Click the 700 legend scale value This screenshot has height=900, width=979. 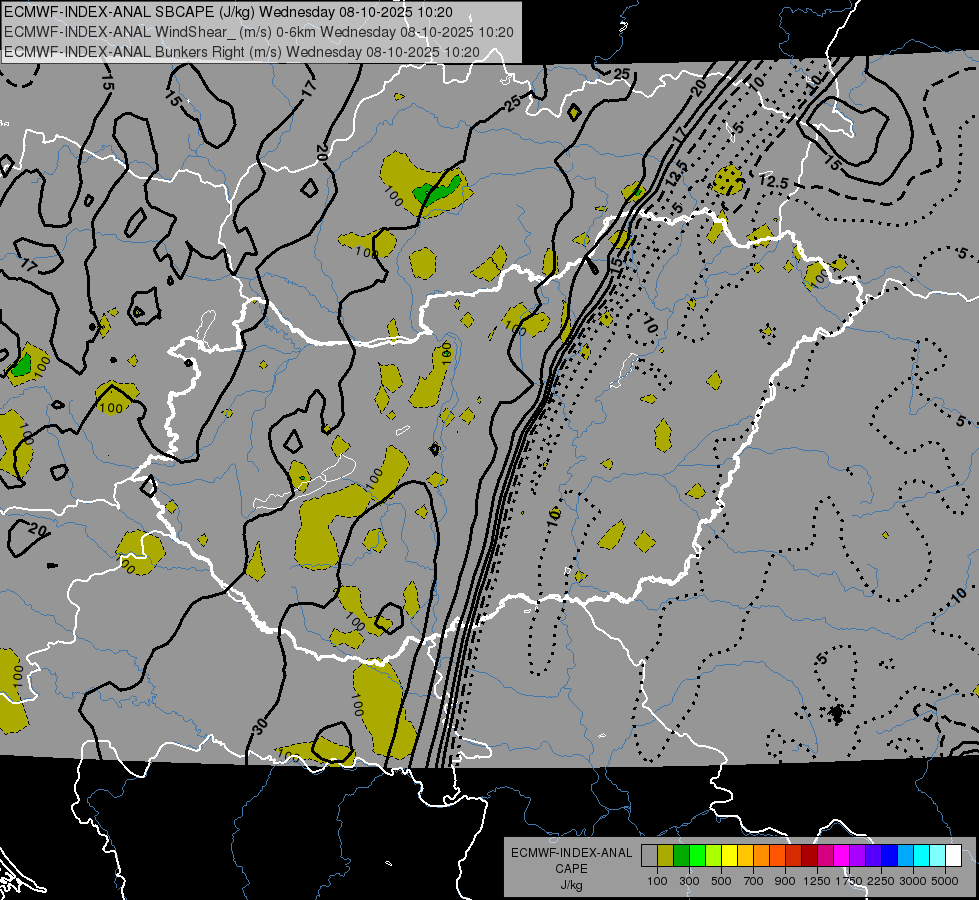[x=754, y=881]
